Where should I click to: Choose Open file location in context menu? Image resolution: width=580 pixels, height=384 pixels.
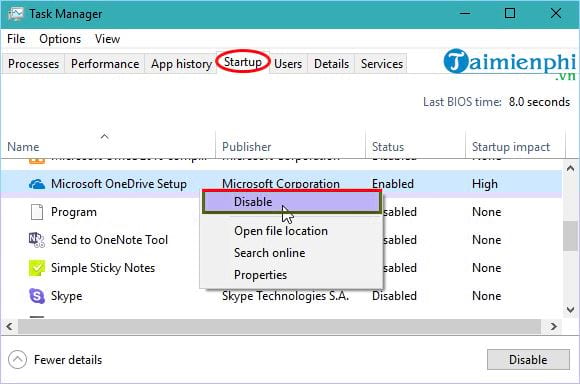point(281,231)
